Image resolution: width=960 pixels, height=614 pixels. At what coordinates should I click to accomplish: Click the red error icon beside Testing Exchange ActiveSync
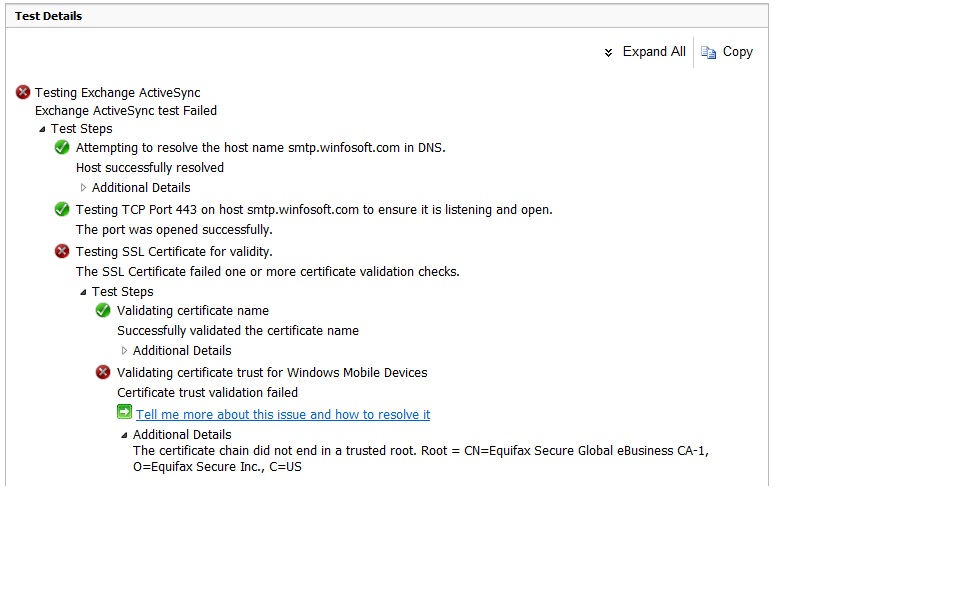click(23, 92)
